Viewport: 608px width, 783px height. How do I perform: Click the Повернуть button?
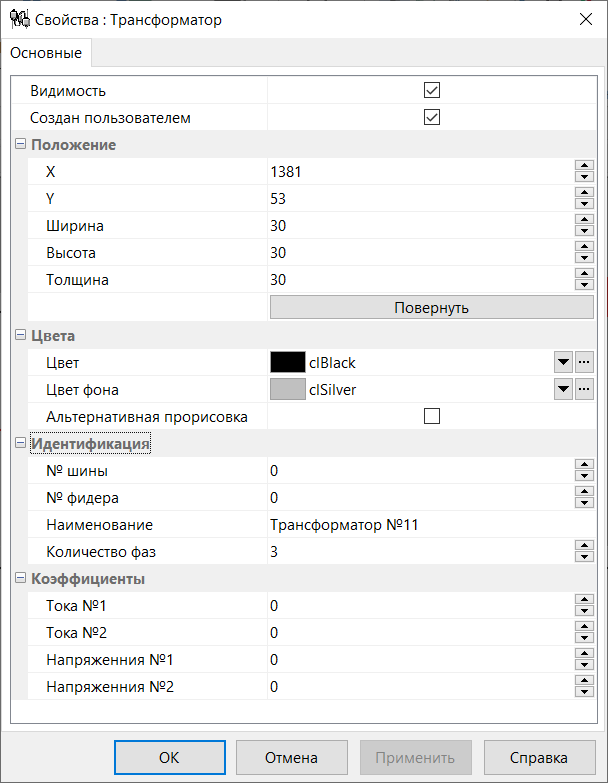click(432, 307)
